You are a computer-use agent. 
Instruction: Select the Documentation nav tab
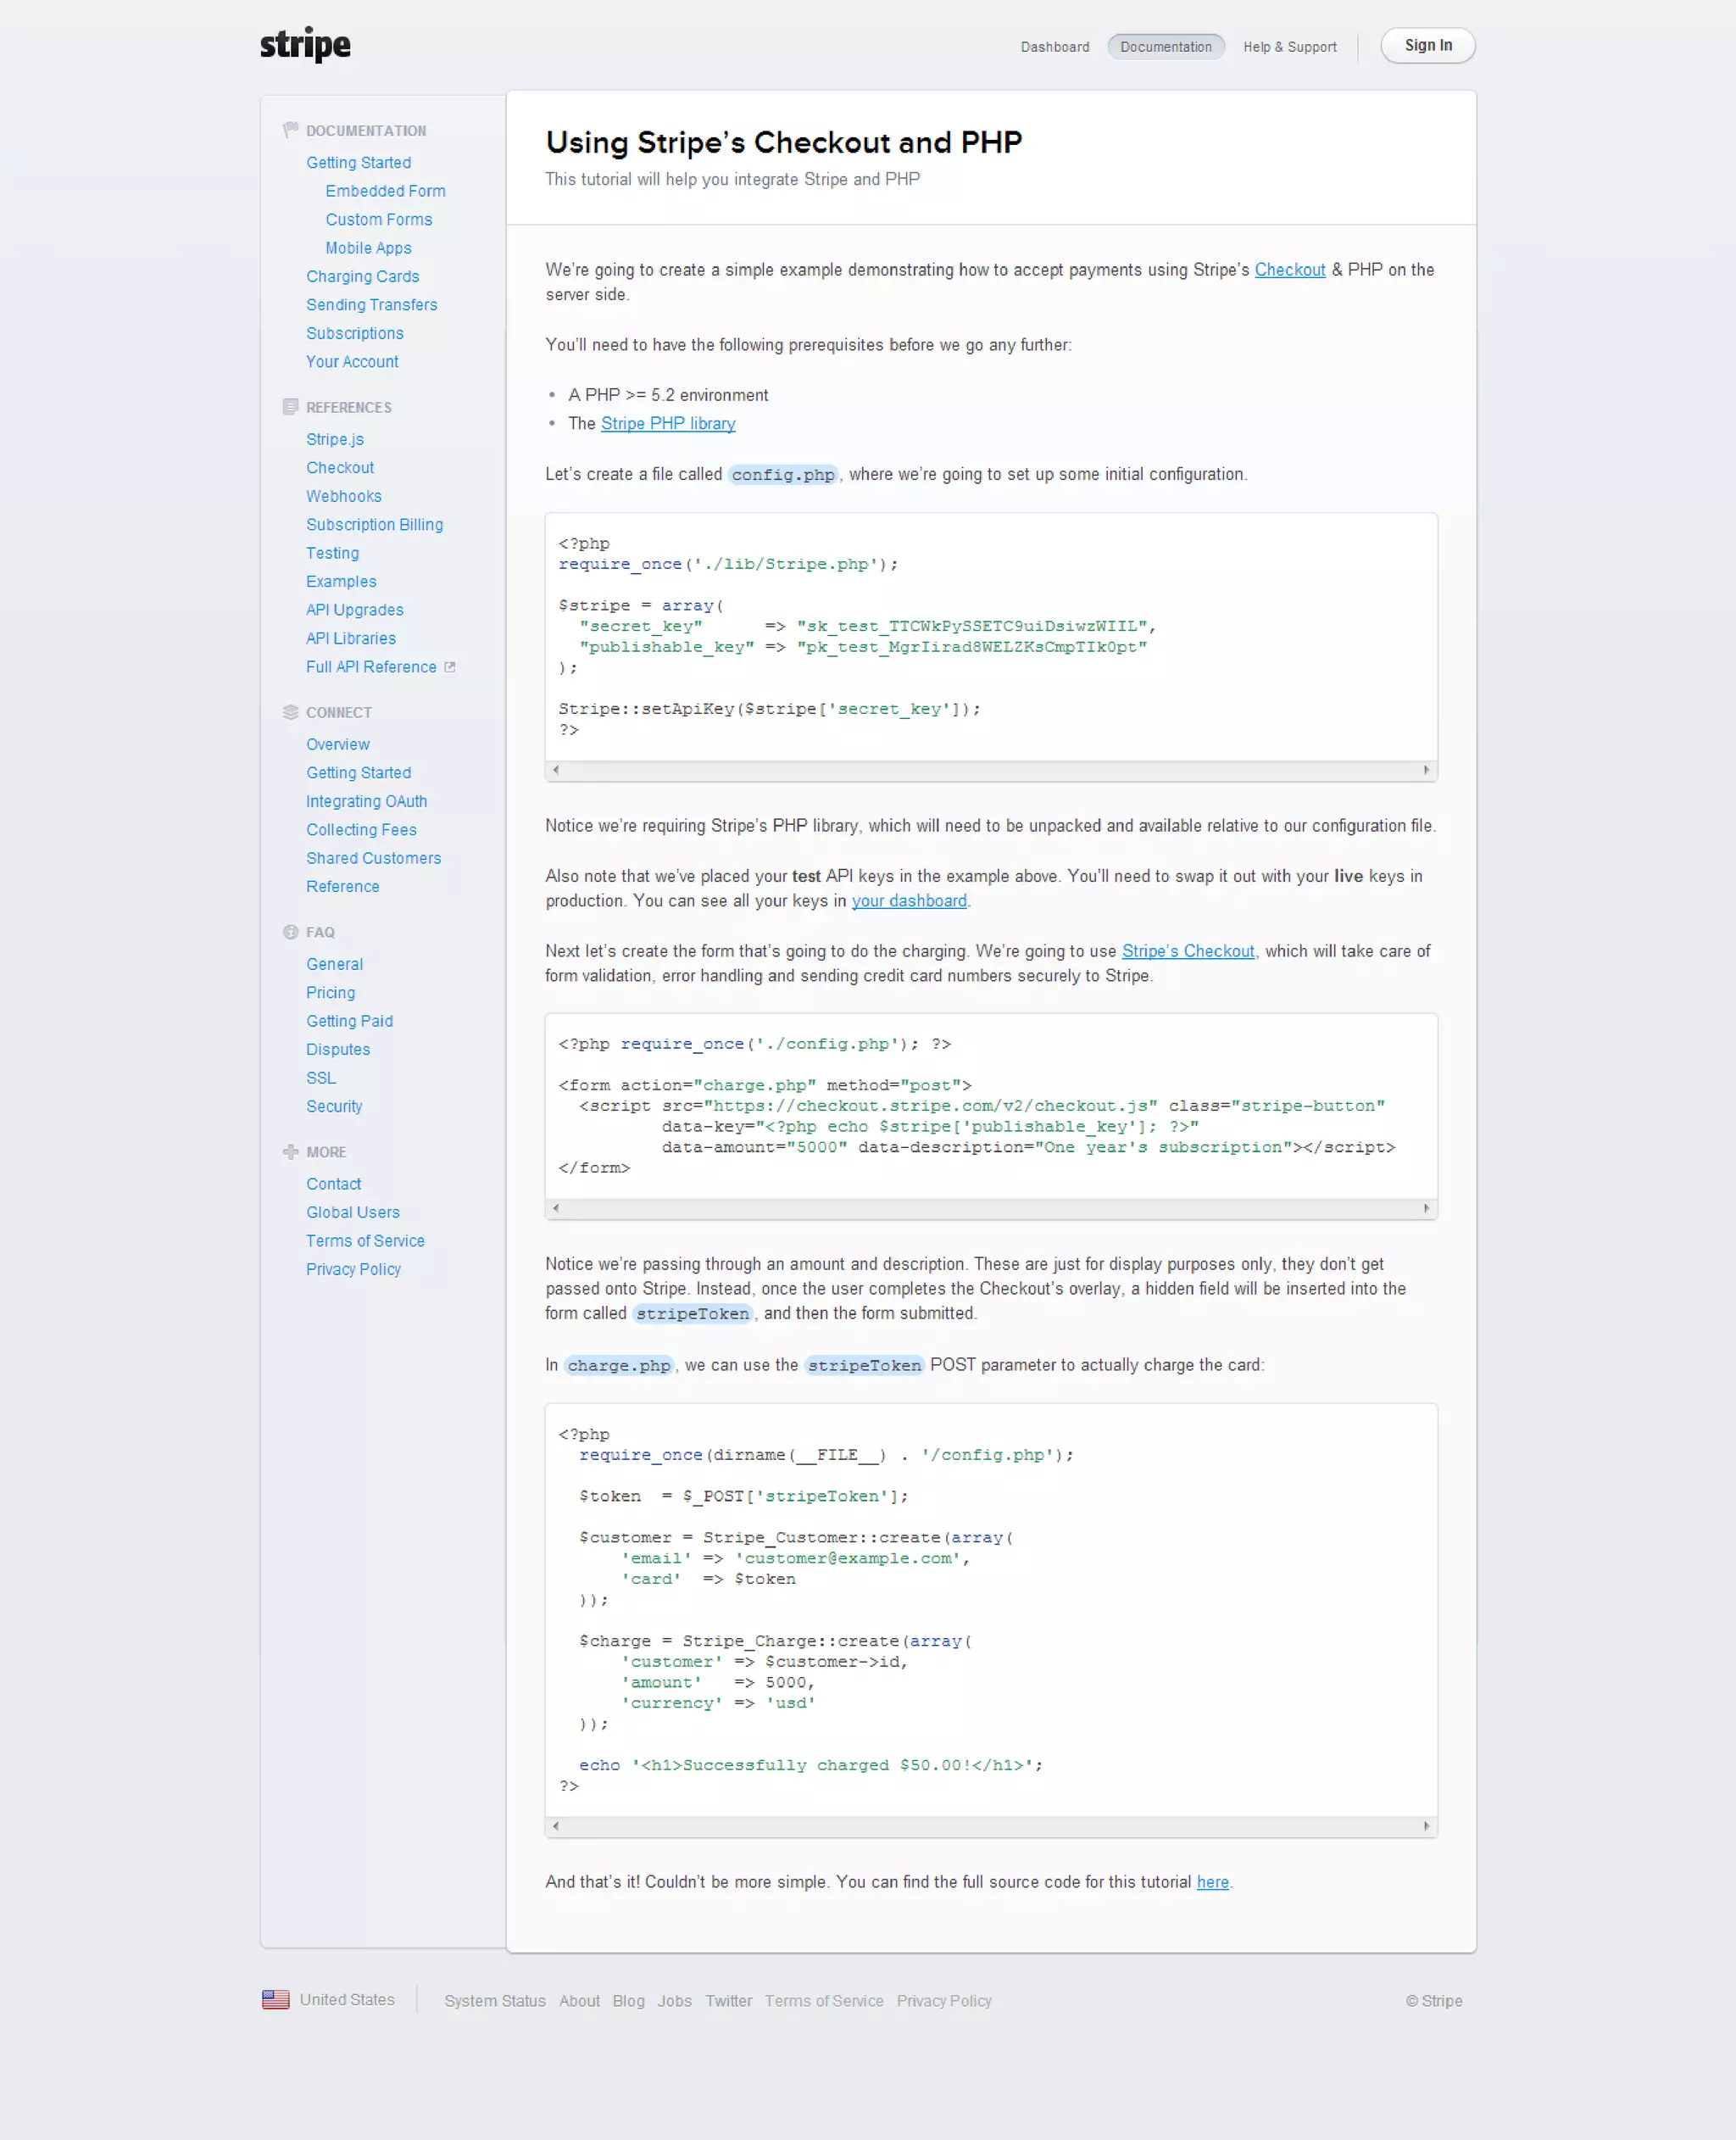click(x=1166, y=47)
